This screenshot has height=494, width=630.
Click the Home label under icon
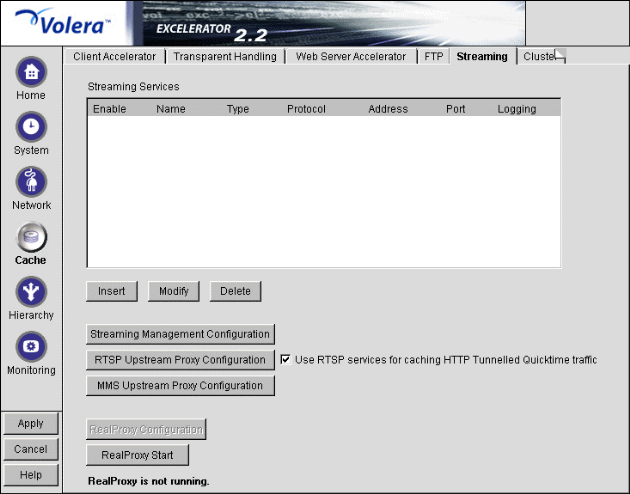(x=31, y=95)
